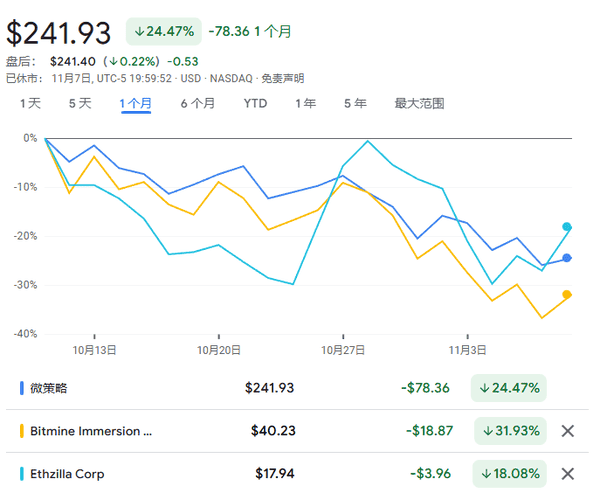
Task: Click the selected 1个月 tab
Action: click(136, 103)
